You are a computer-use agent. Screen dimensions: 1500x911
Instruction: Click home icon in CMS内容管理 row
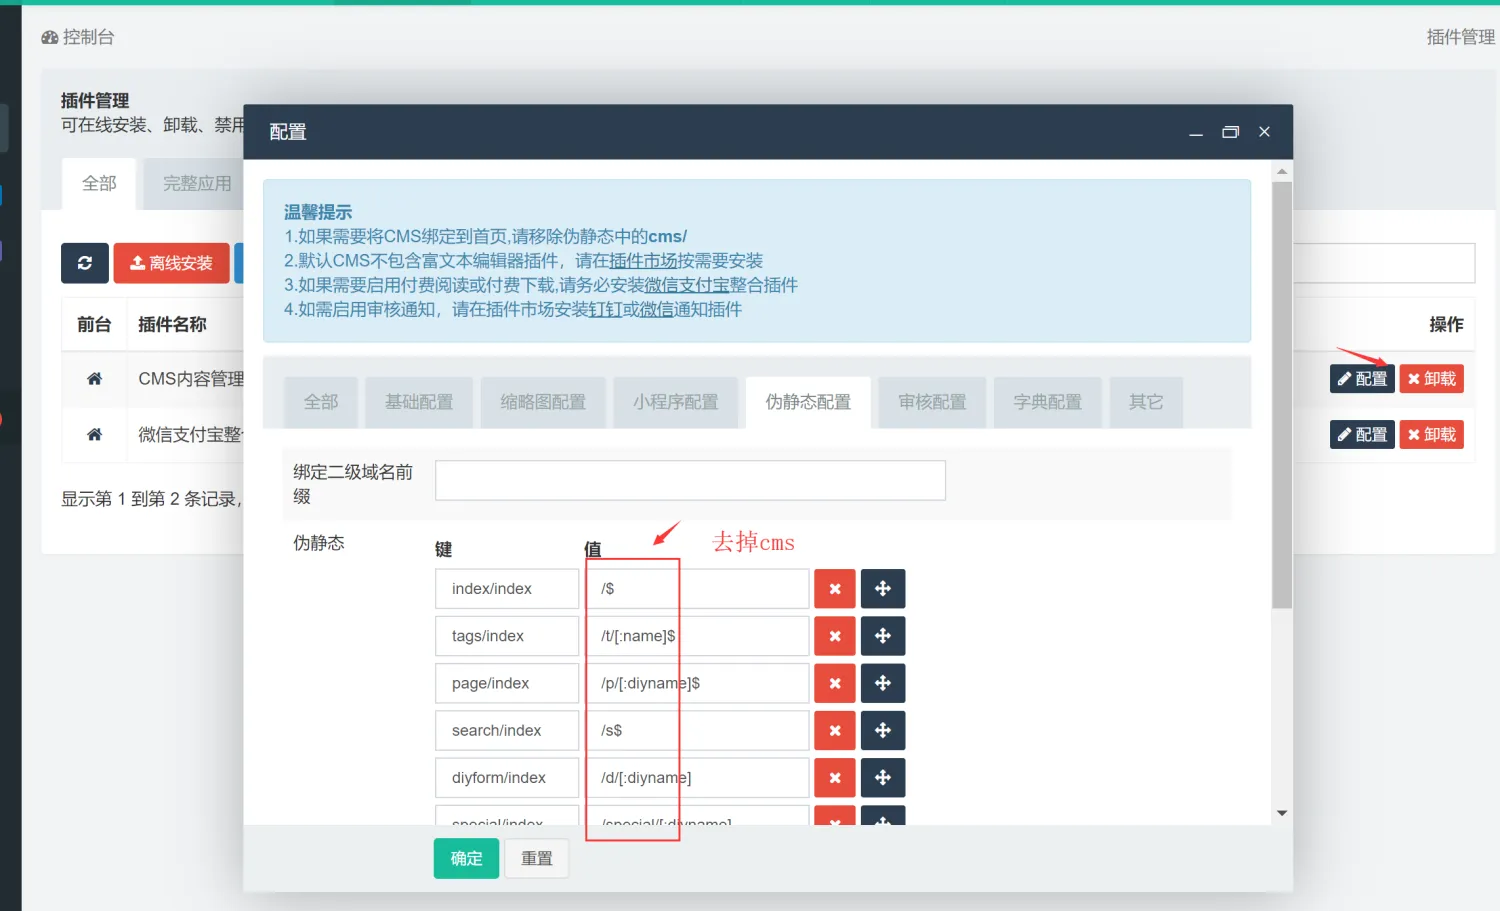point(94,379)
